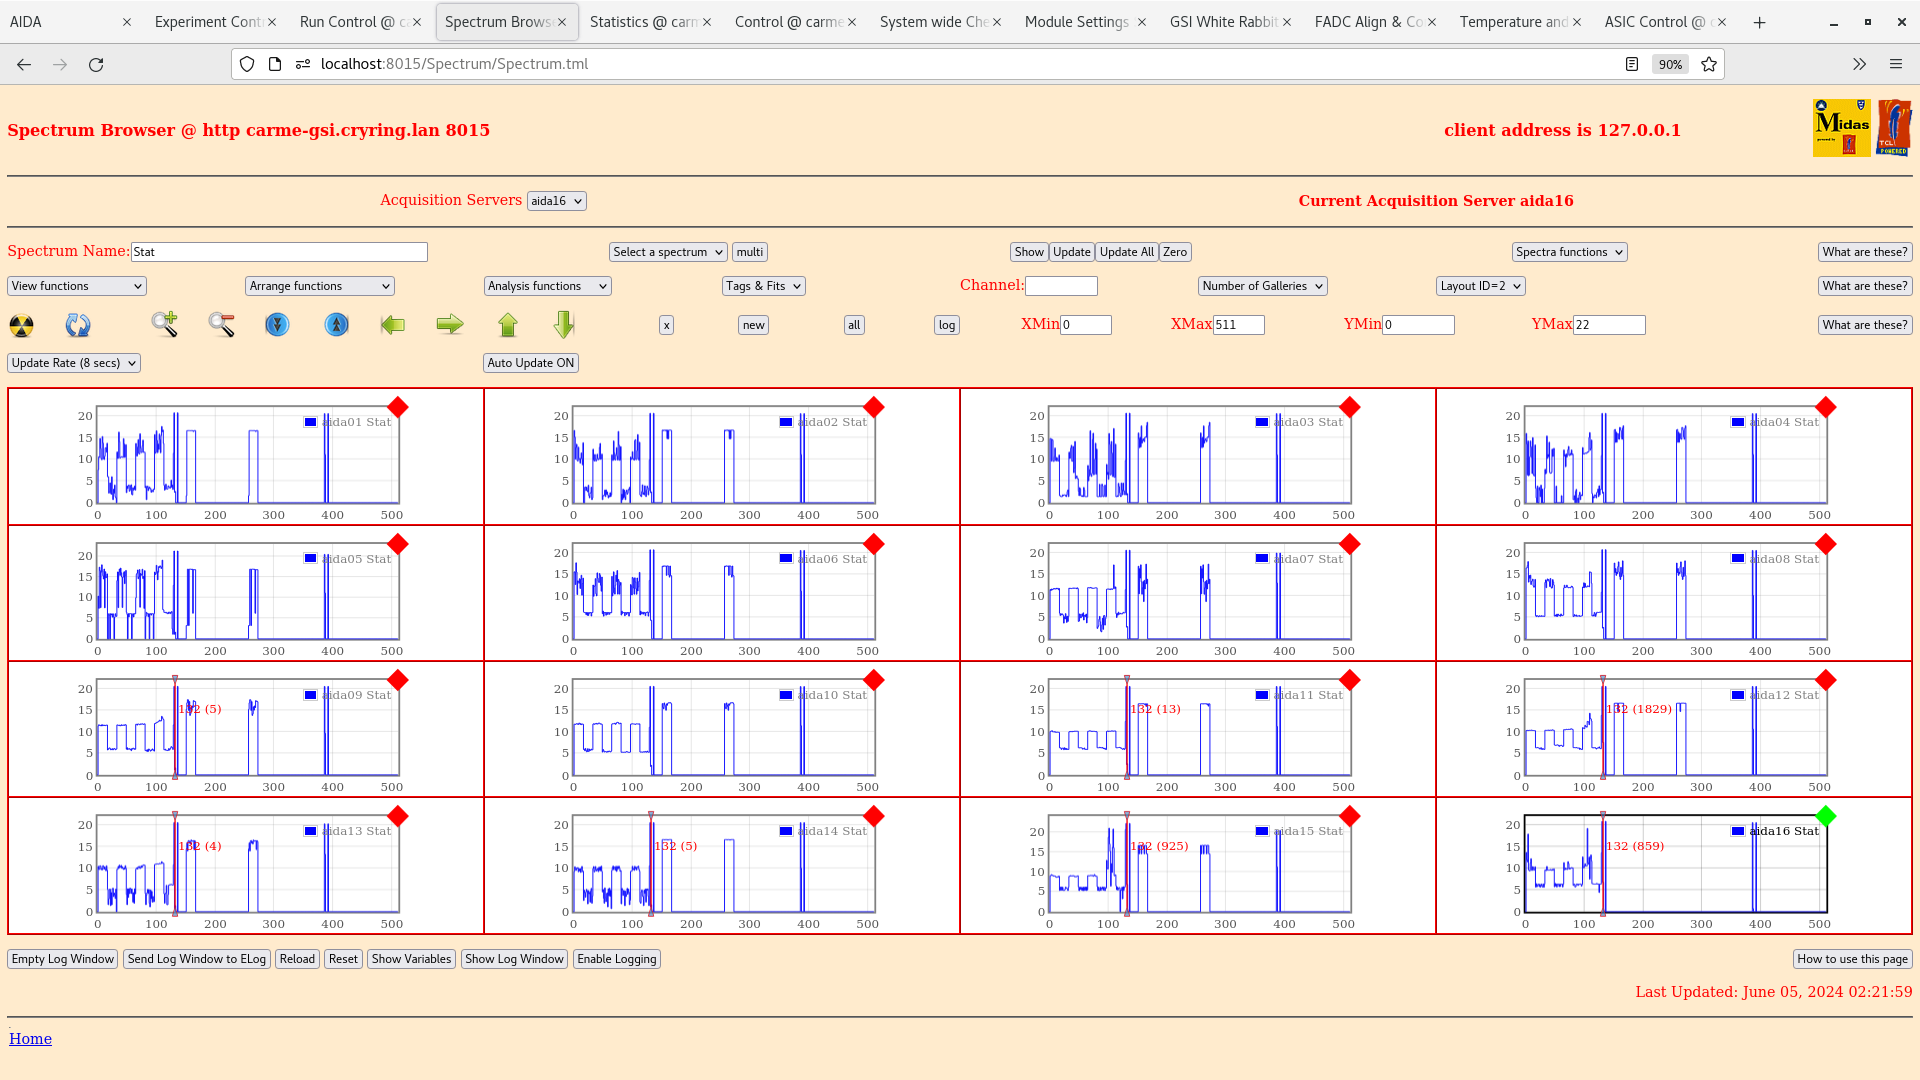Viewport: 1920px width, 1080px height.
Task: Click the blue circular-arrows refresh icon
Action: pyautogui.click(x=78, y=325)
